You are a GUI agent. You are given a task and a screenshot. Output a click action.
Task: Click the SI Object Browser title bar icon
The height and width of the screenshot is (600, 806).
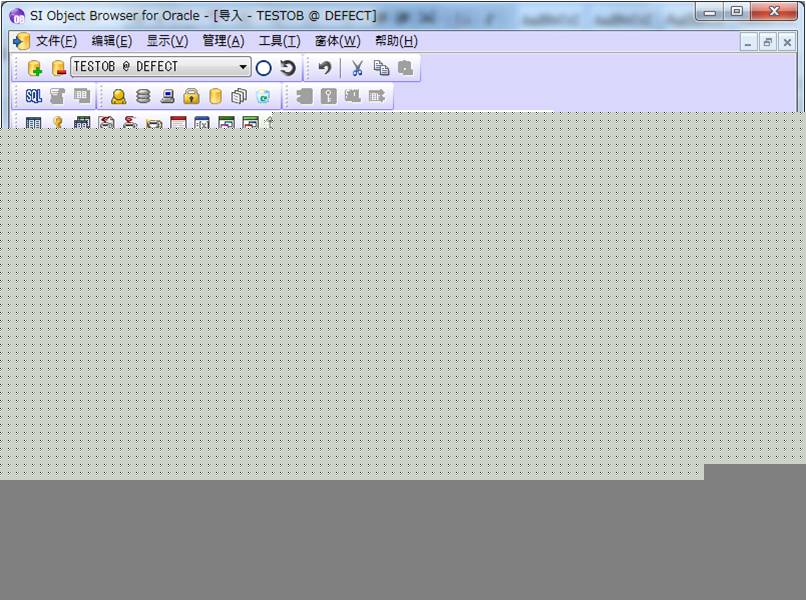[x=17, y=16]
